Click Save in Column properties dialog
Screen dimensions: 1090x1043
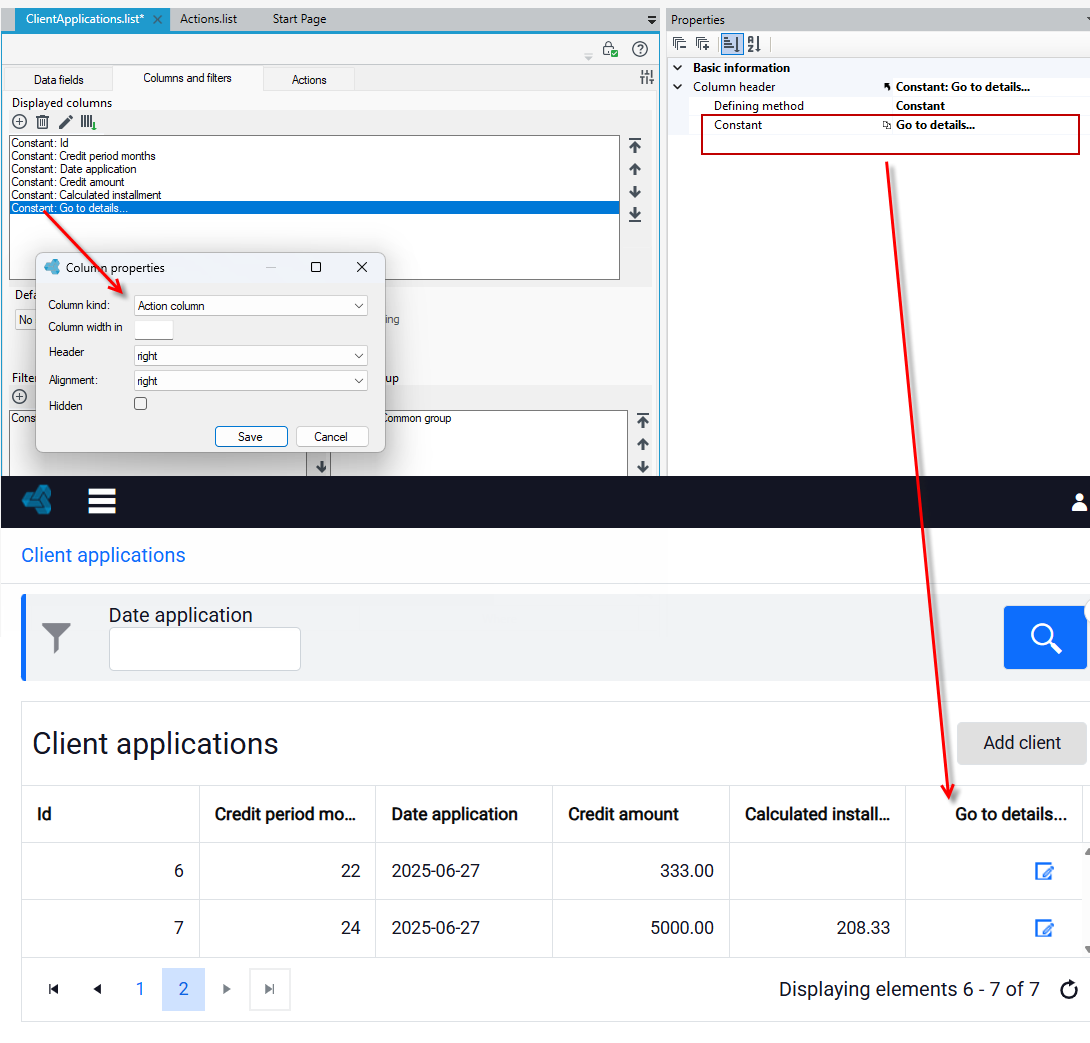(251, 437)
